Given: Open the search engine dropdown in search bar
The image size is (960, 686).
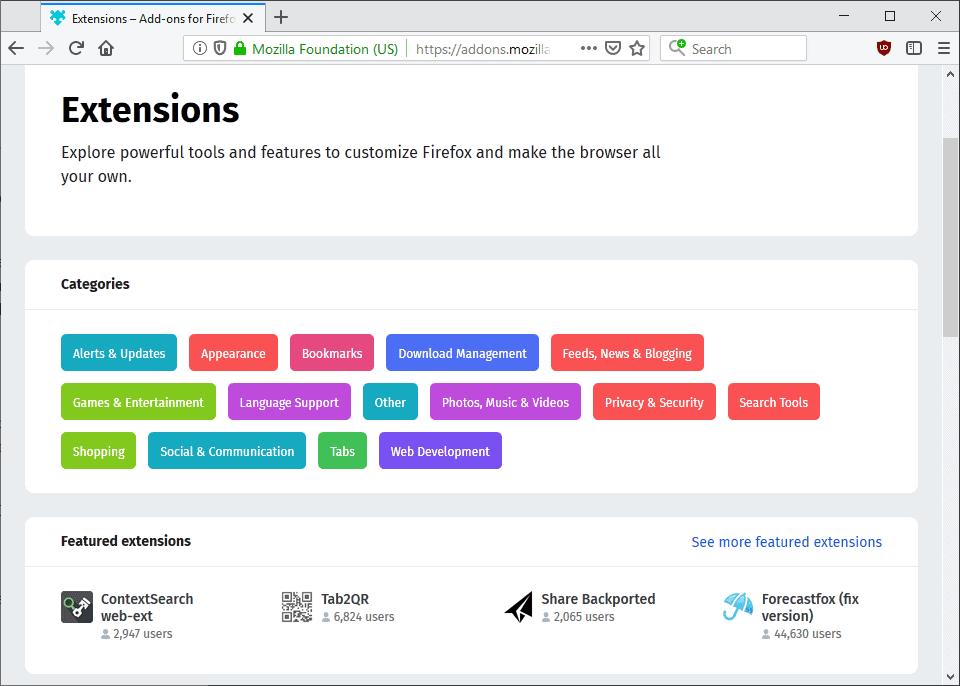Looking at the screenshot, I should 677,47.
